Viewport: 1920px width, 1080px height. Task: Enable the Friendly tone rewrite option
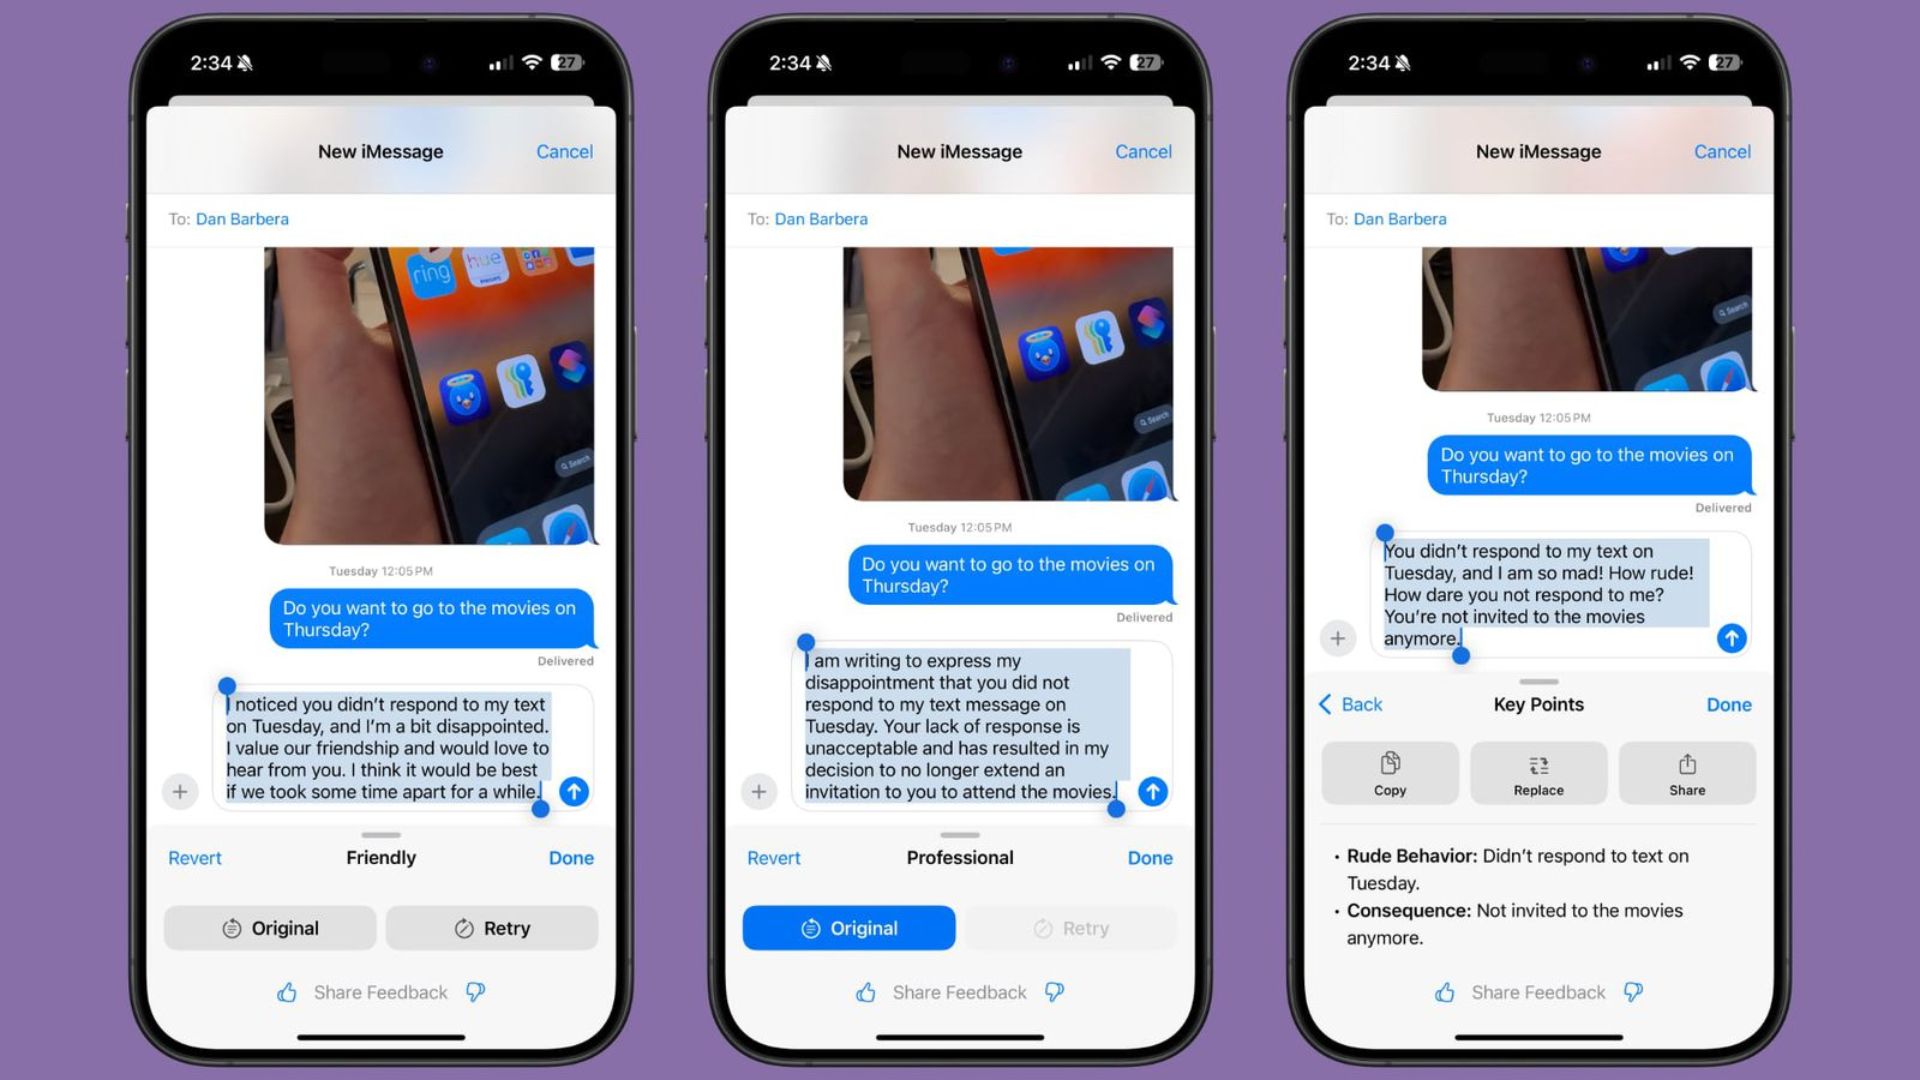point(380,857)
